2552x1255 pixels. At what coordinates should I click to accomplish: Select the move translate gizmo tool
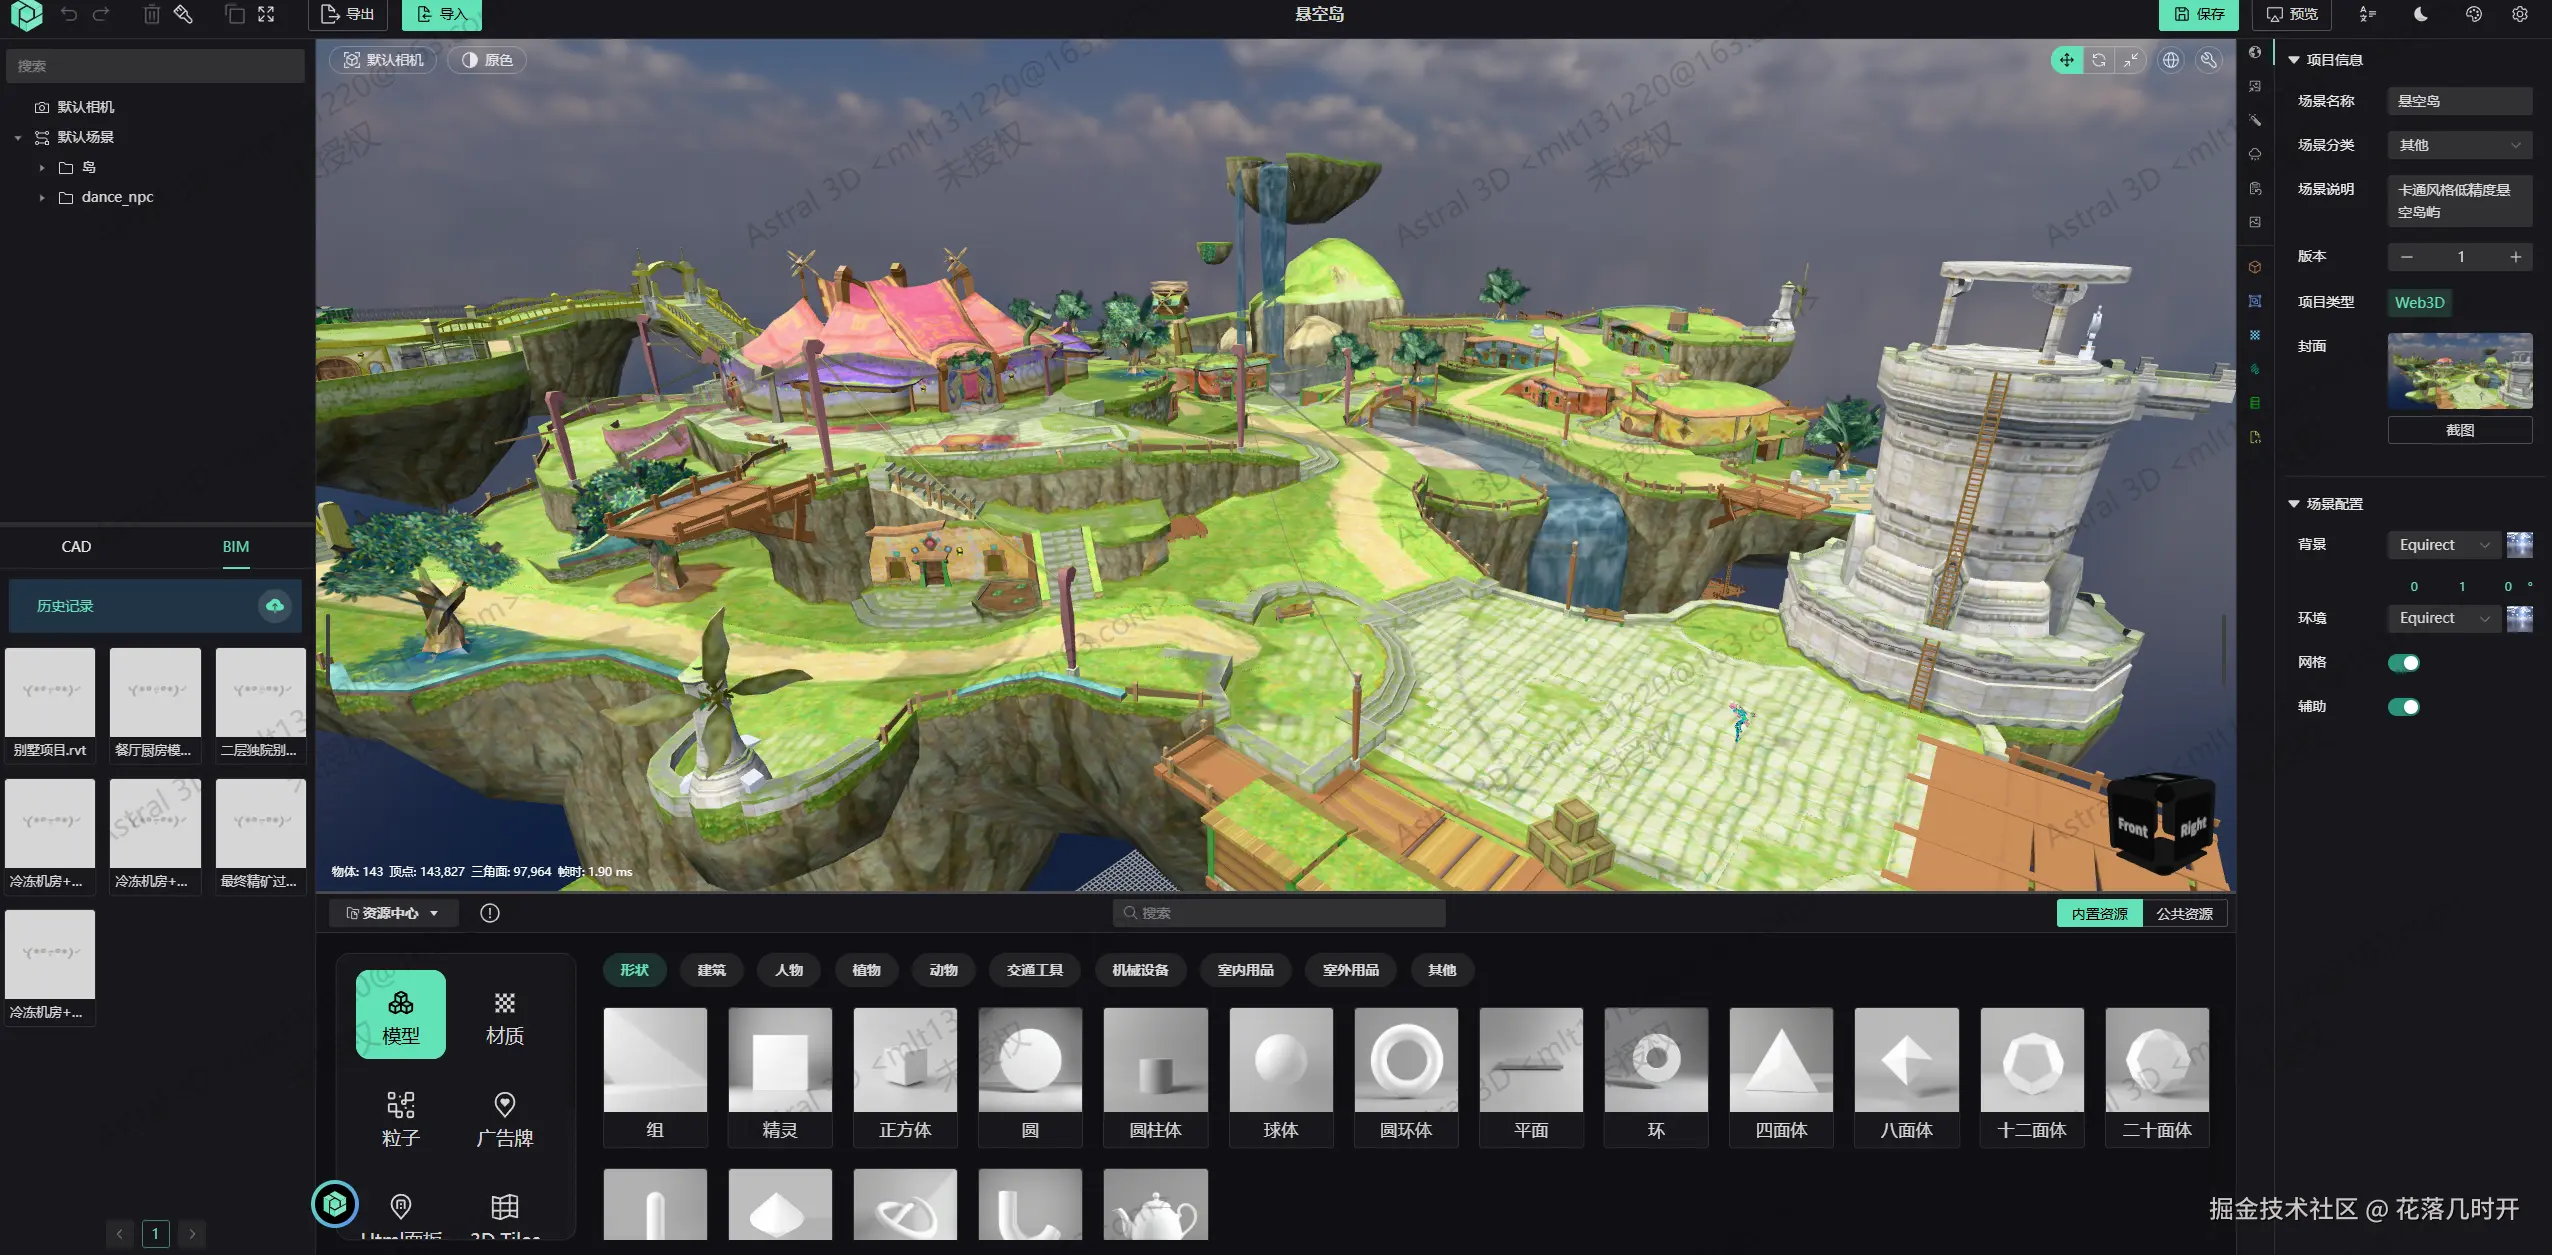(x=2066, y=60)
